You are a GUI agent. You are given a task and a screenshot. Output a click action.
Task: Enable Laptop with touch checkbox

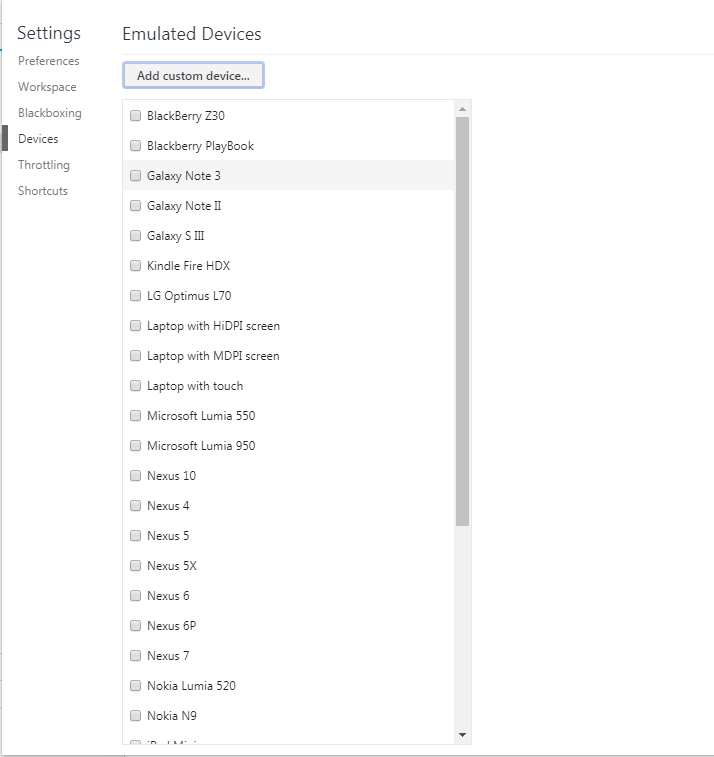pyautogui.click(x=136, y=385)
